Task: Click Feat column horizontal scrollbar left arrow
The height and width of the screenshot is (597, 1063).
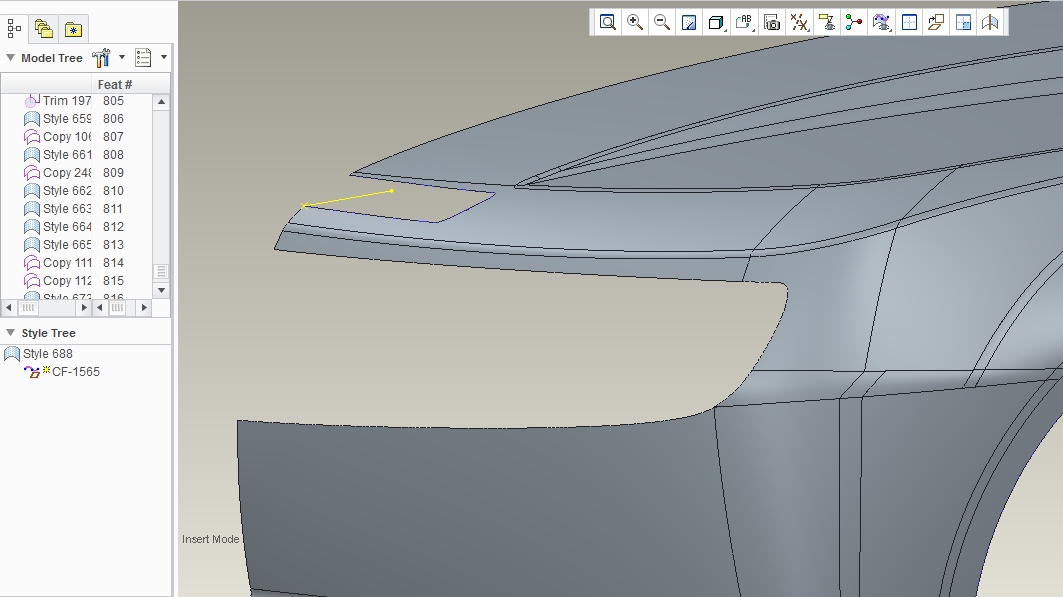Action: pos(100,308)
